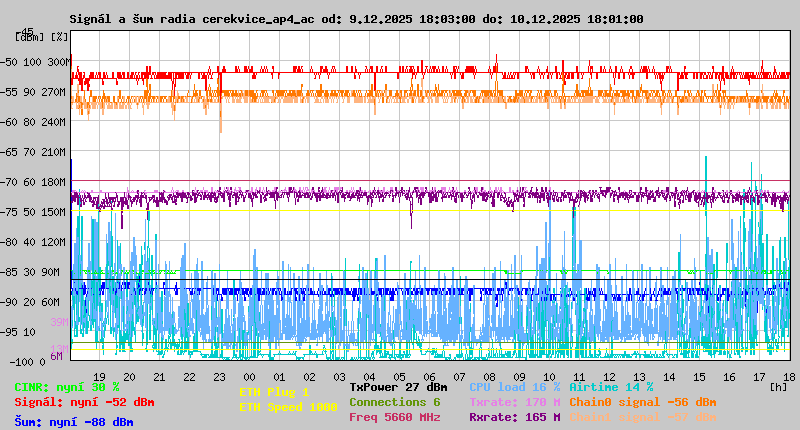Viewport: 800px width, 430px height.
Task: Click the Chain0 signal legend label
Action: (642, 402)
